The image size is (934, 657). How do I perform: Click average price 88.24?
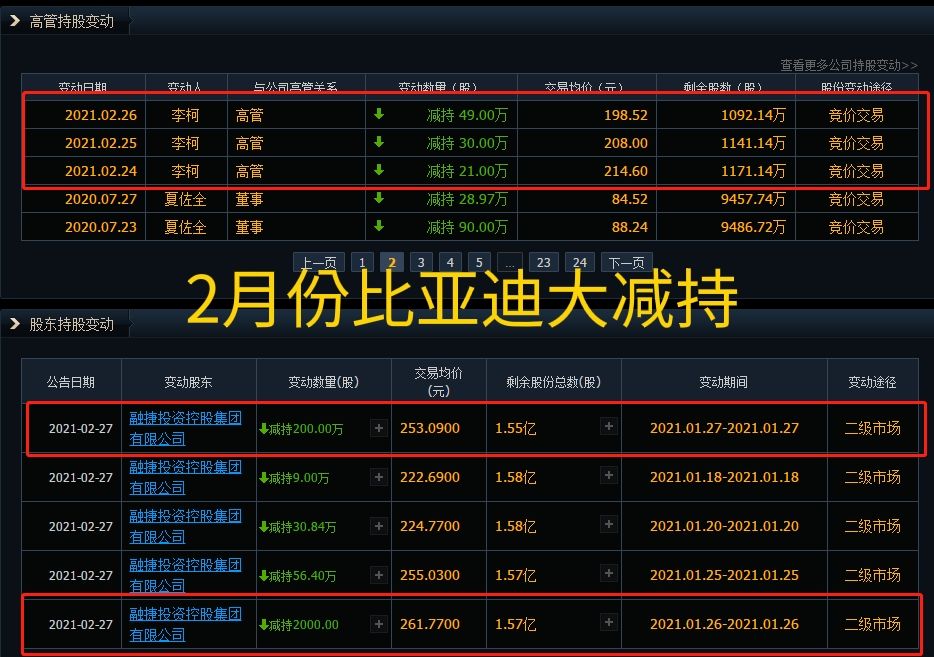(630, 227)
